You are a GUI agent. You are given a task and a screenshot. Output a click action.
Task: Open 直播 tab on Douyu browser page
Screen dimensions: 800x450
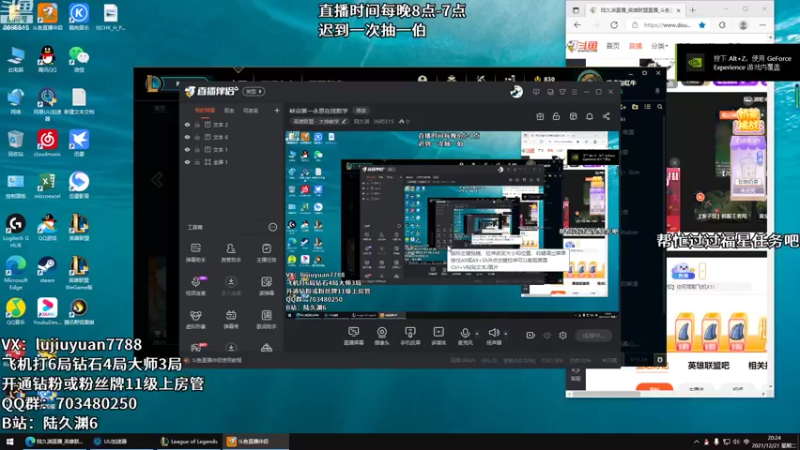(635, 46)
